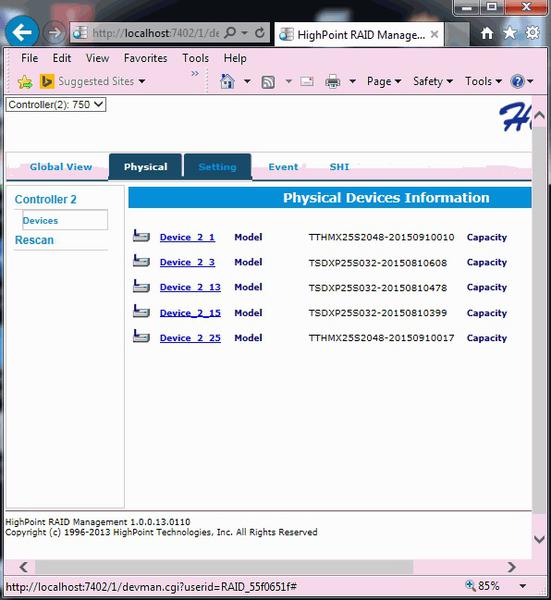Screen dimensions: 551x600
Task: Switch to the Global View tab
Action: tap(61, 167)
